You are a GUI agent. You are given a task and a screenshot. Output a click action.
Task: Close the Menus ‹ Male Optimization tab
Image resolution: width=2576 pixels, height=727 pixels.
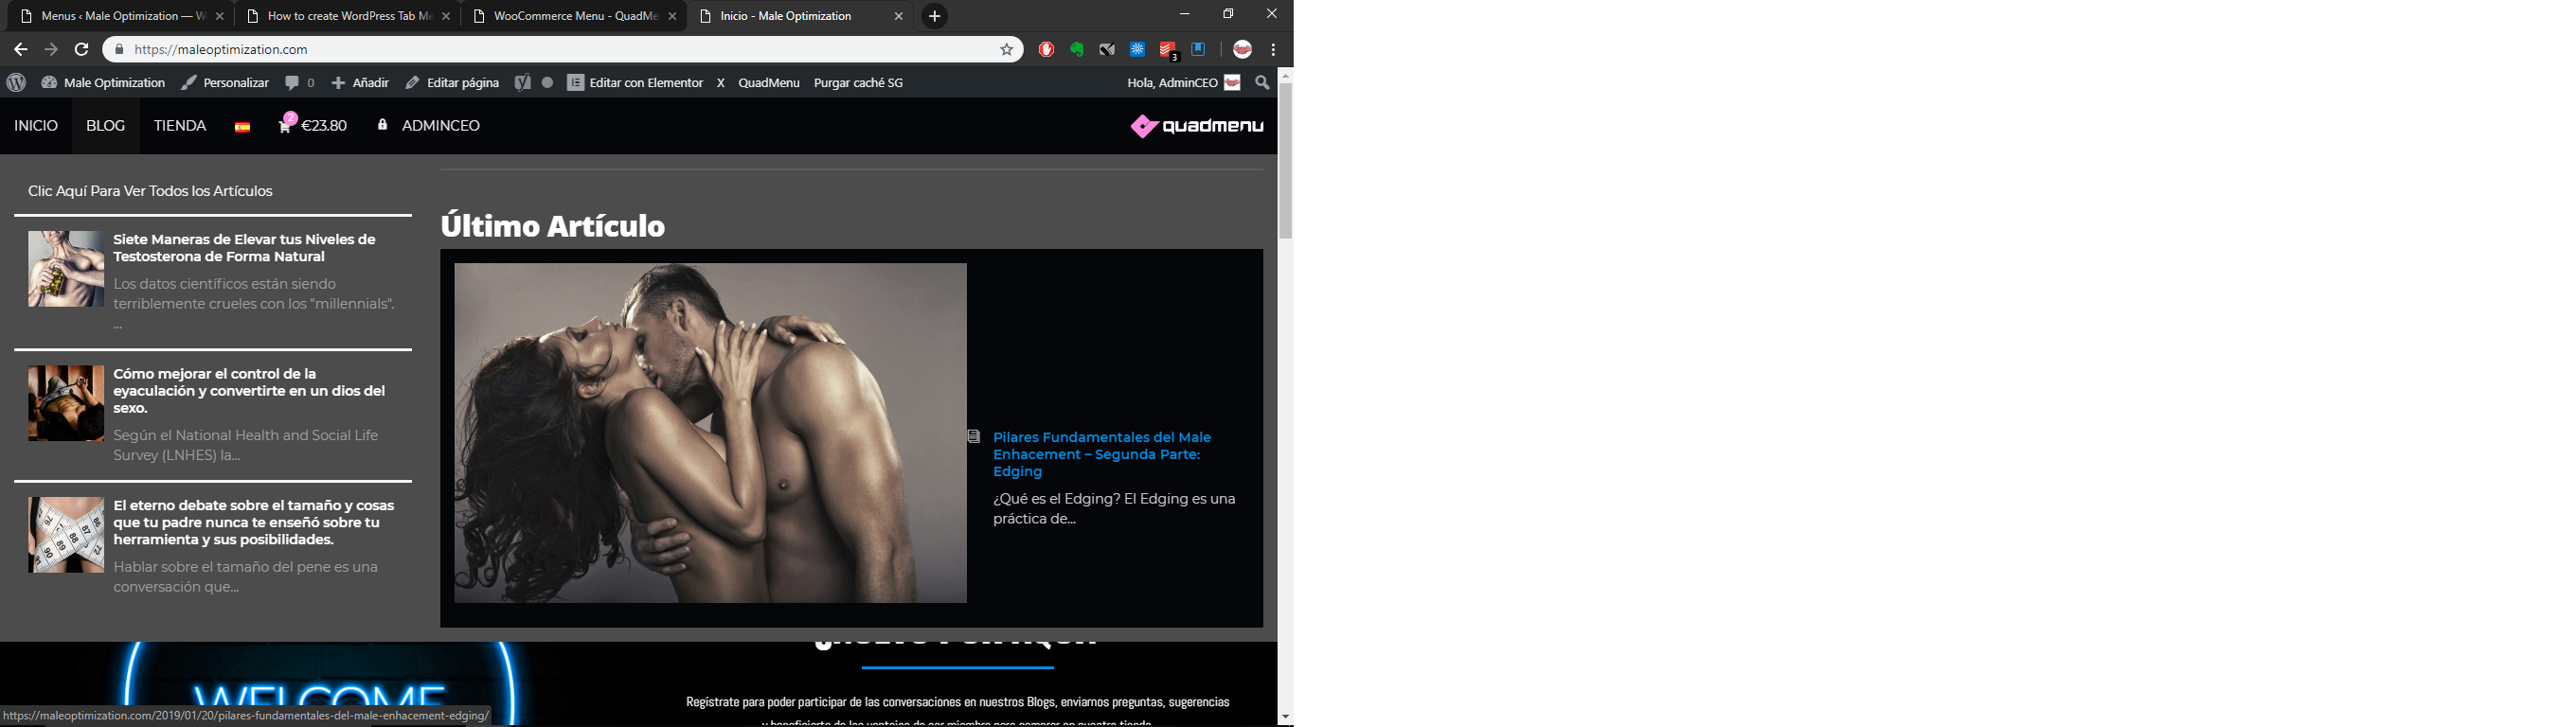220,16
